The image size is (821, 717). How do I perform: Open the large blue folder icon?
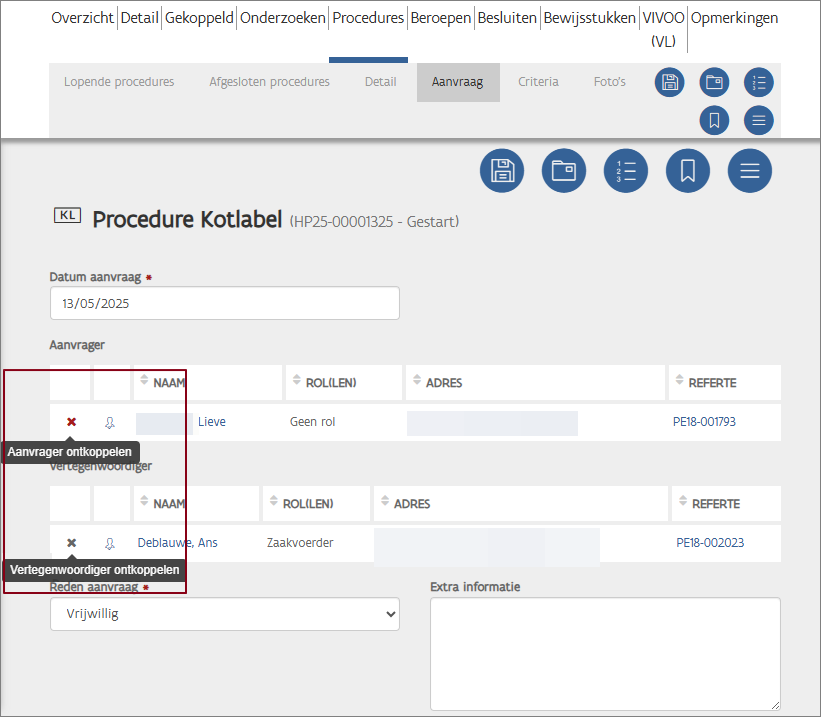click(564, 170)
